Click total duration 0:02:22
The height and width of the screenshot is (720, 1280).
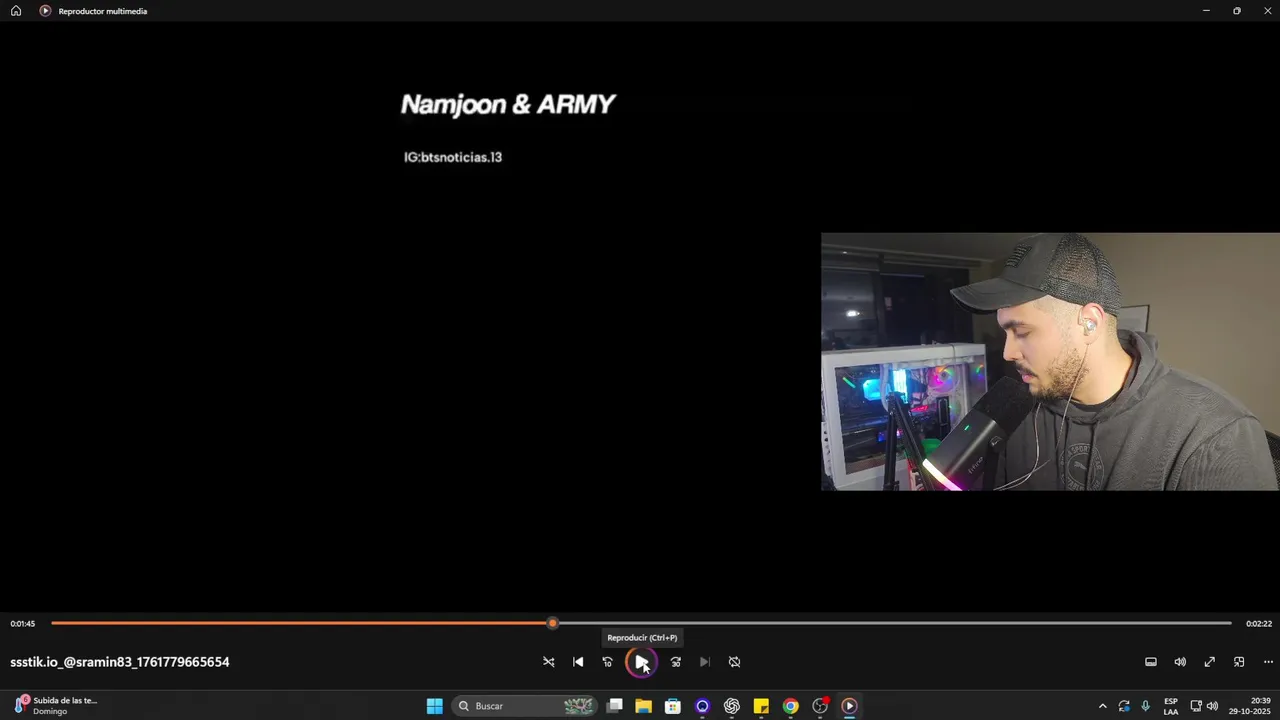(1259, 624)
